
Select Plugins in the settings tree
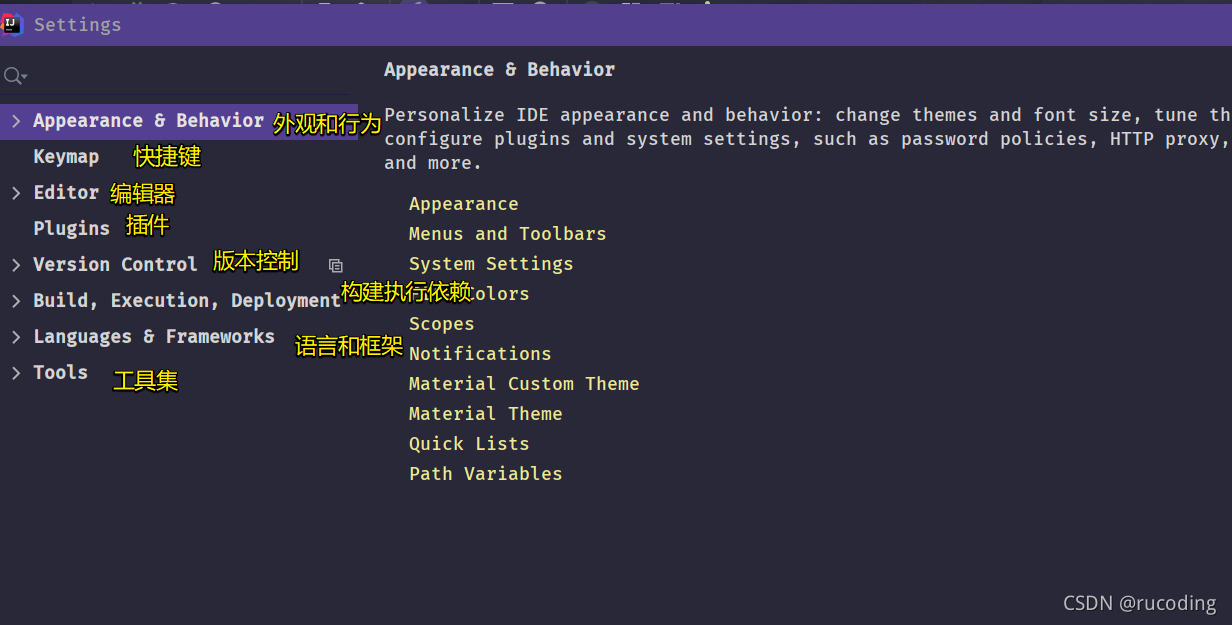pos(71,229)
